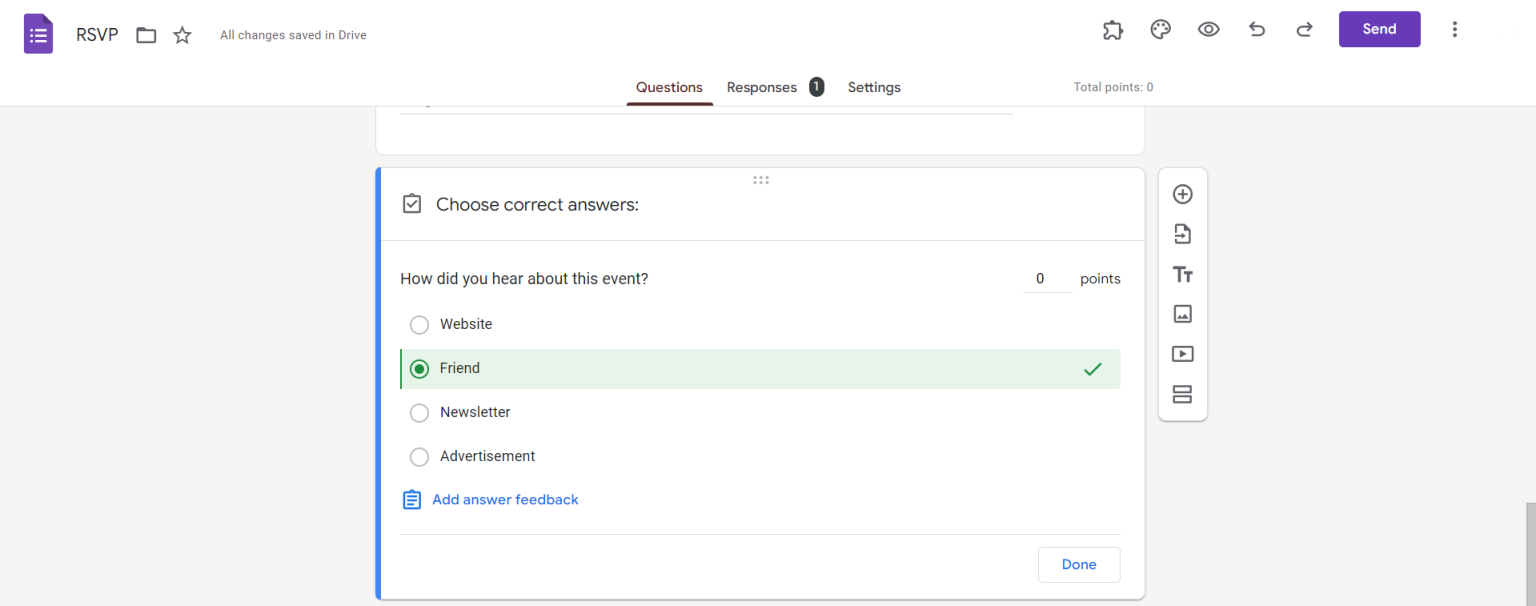Click the question drag handle dots
1536x606 pixels.
[761, 180]
